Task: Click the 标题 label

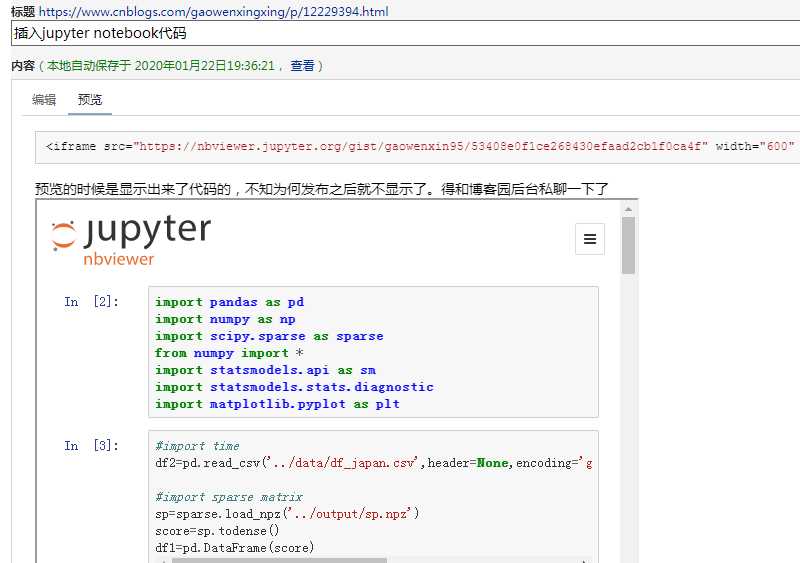Action: point(23,11)
